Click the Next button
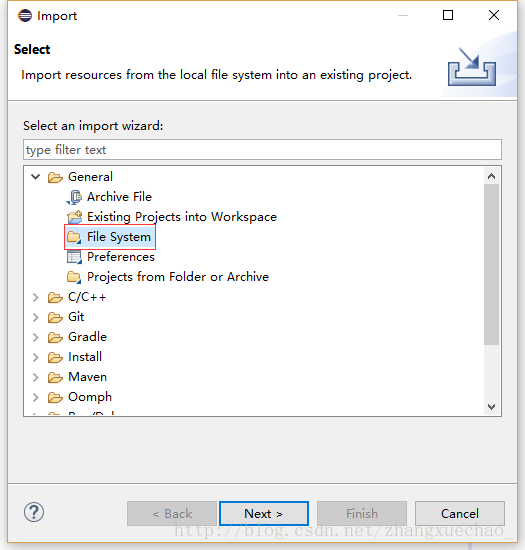 (264, 514)
